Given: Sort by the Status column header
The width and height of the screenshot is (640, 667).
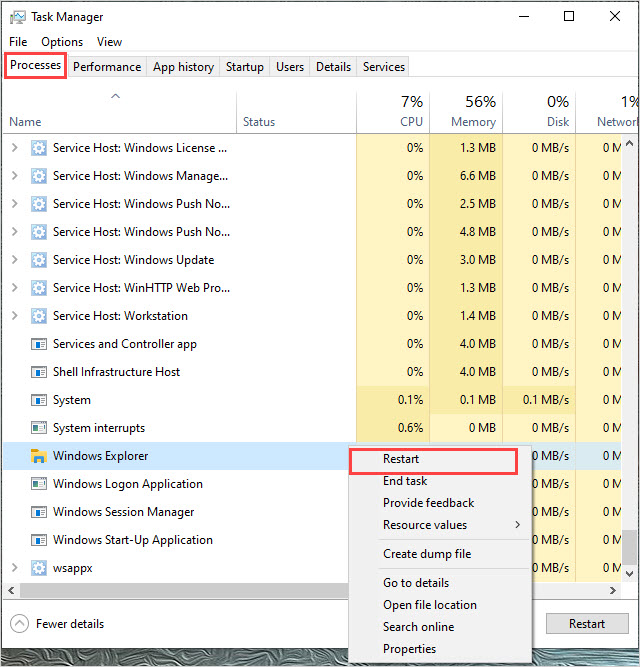Looking at the screenshot, I should (296, 112).
